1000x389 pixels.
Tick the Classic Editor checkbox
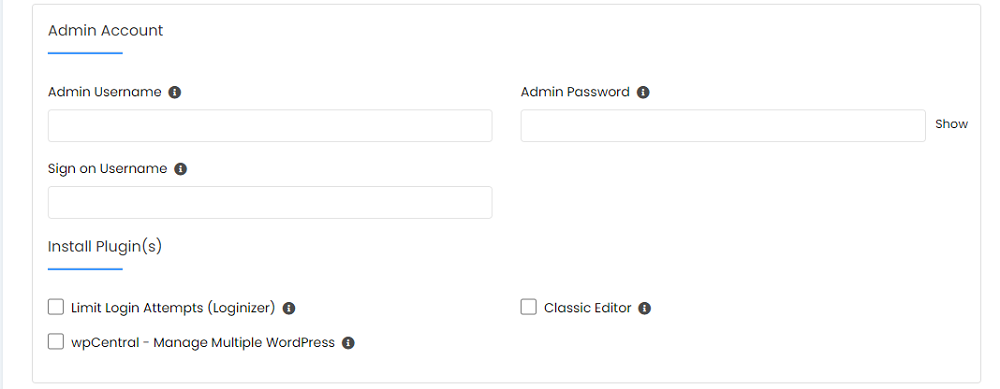pyautogui.click(x=529, y=307)
